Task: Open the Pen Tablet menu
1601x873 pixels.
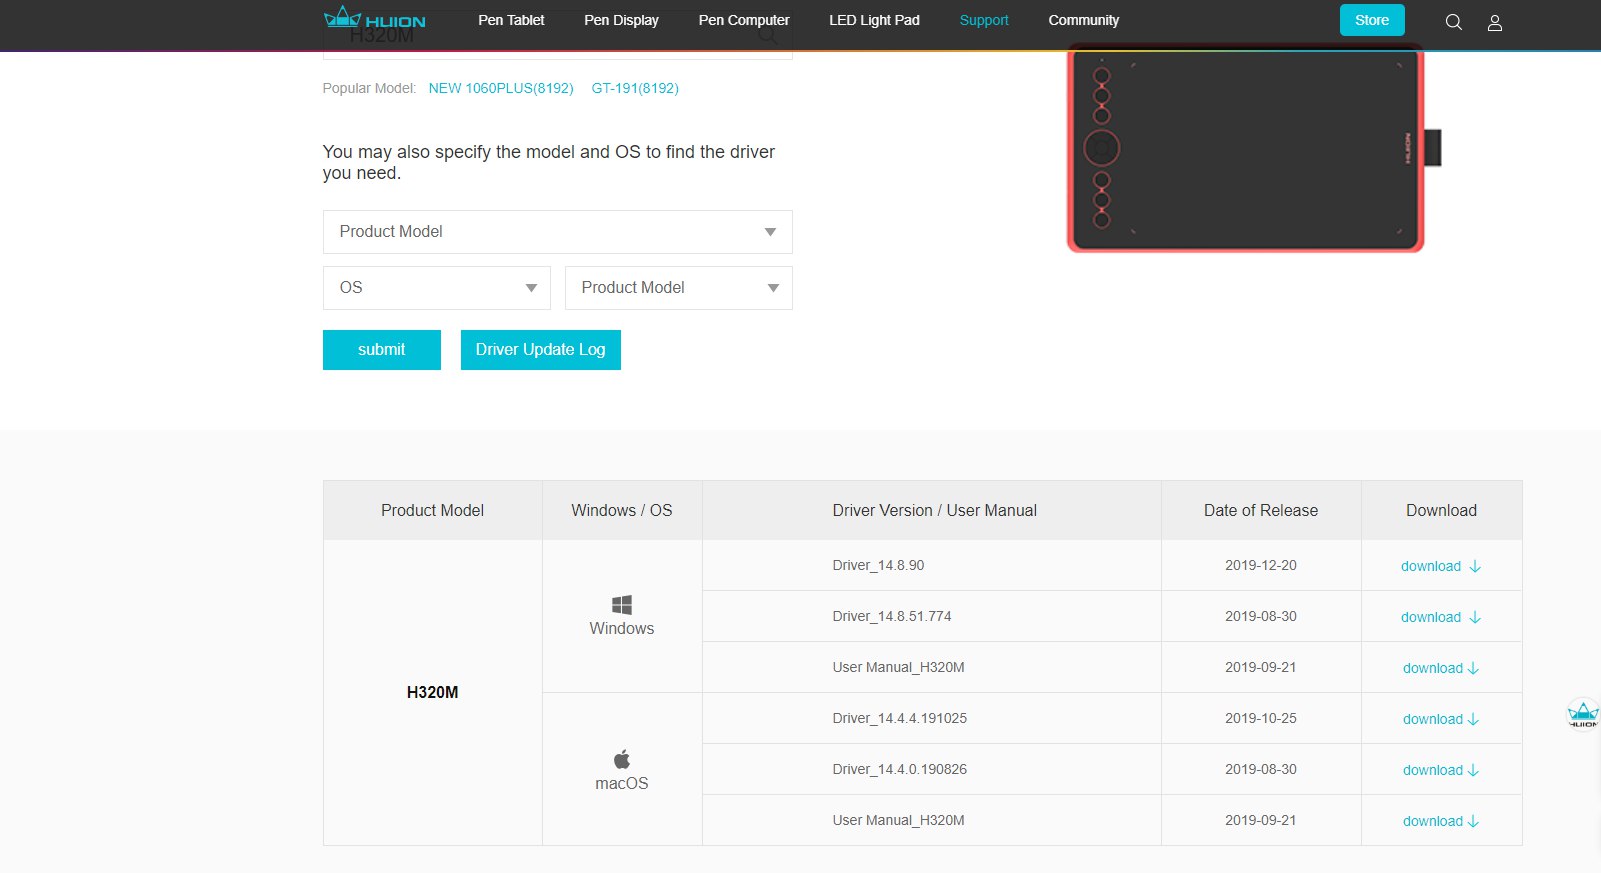Action: click(x=511, y=20)
